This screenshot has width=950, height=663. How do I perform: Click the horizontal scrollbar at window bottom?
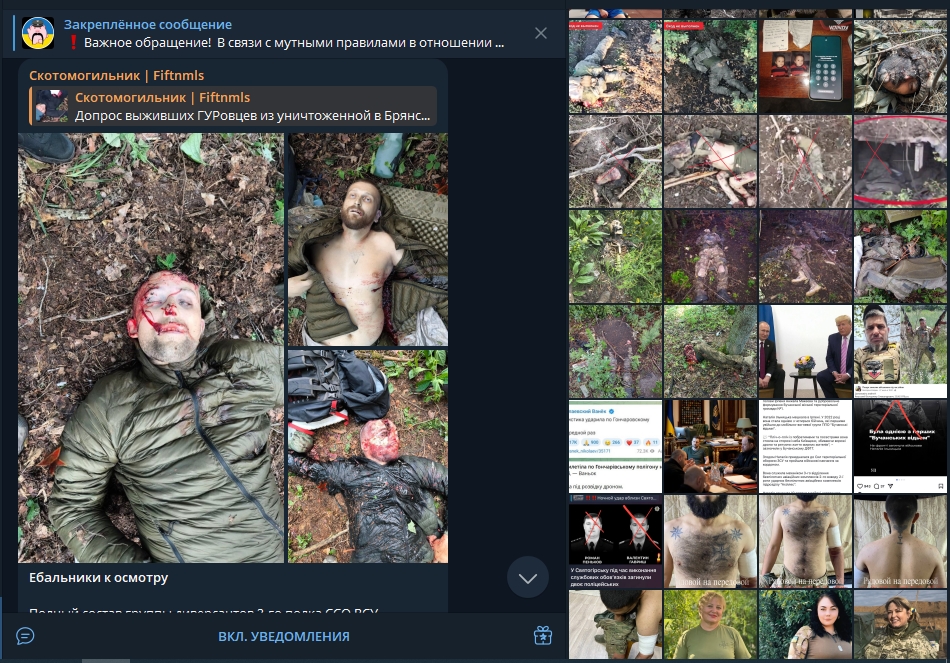pos(106,661)
